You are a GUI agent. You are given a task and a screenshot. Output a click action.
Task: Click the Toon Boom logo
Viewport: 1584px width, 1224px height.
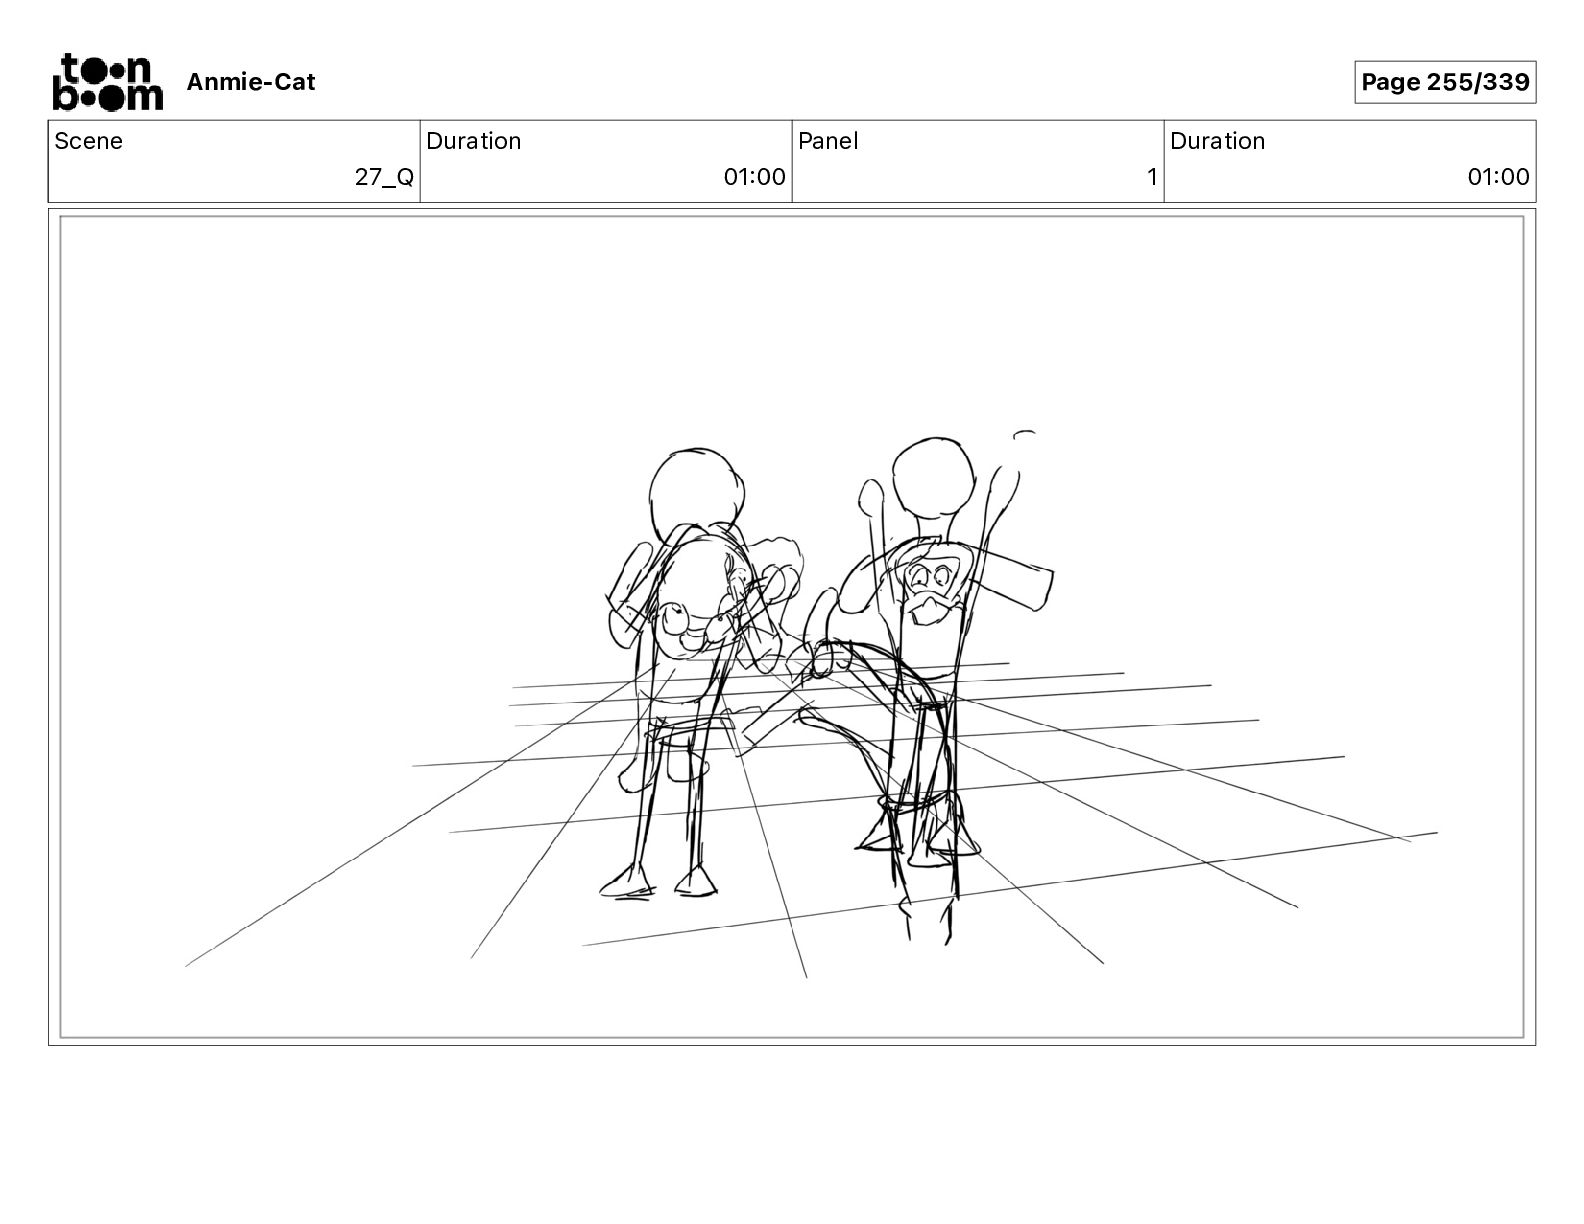point(107,82)
